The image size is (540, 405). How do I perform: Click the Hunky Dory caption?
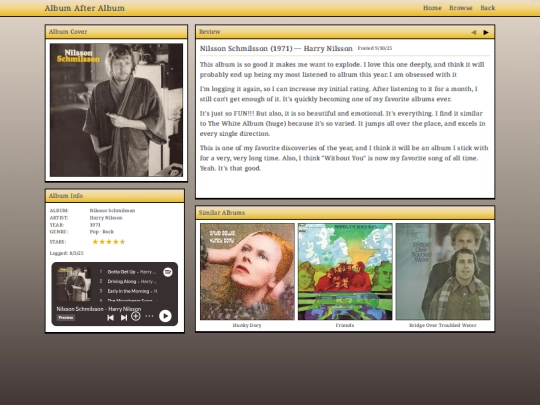click(x=247, y=325)
